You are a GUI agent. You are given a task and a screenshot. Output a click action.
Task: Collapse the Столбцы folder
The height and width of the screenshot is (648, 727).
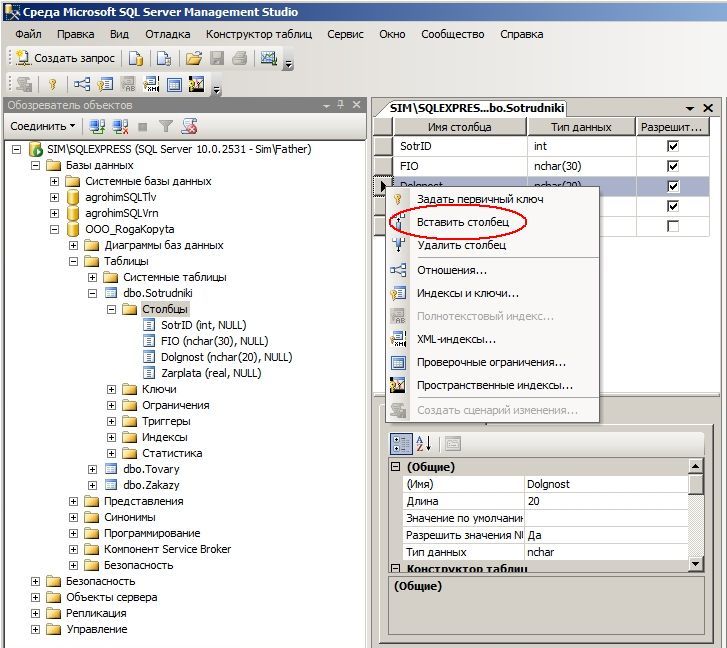coord(112,309)
